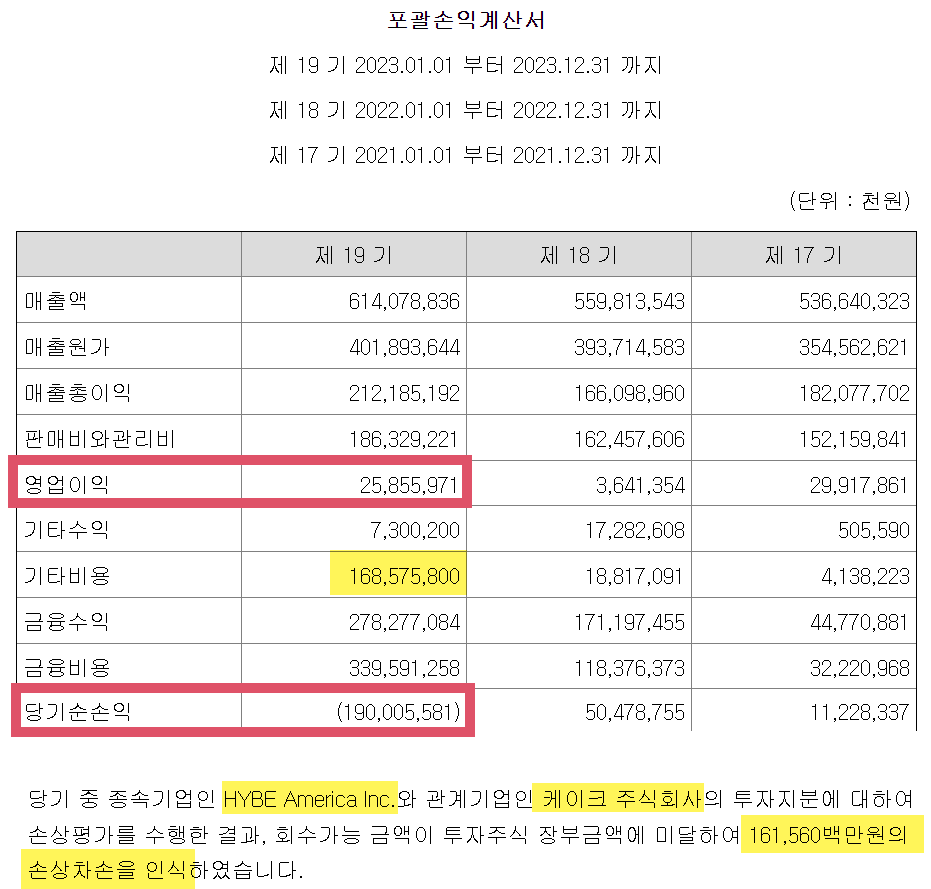Screen dimensions: 931x889
Task: Select the 매출총이익 row label
Action: [x=78, y=393]
